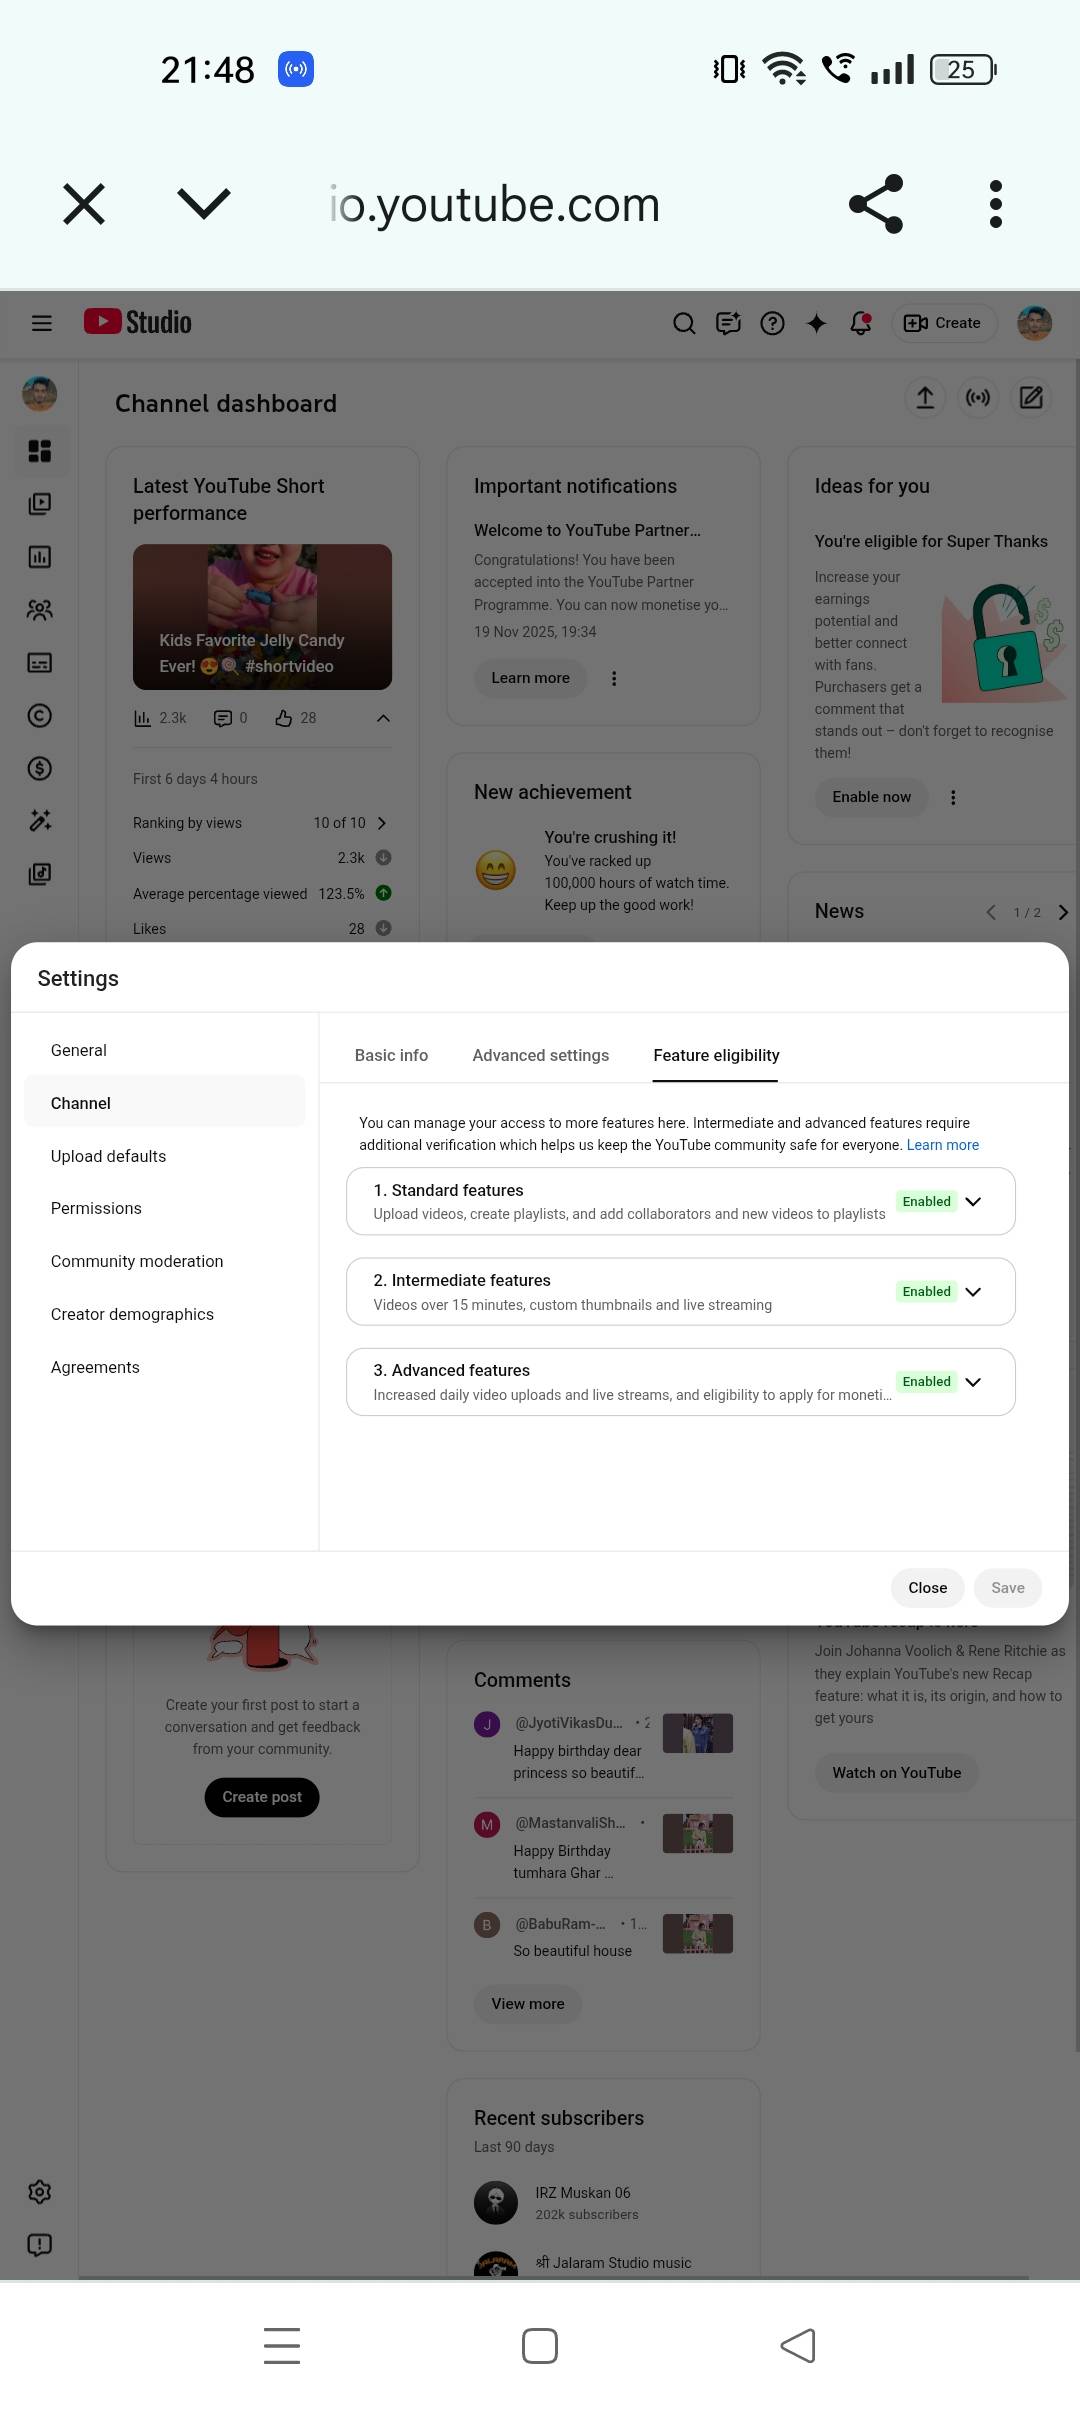Open the notifications bell icon
This screenshot has height=2412, width=1080.
click(x=860, y=323)
